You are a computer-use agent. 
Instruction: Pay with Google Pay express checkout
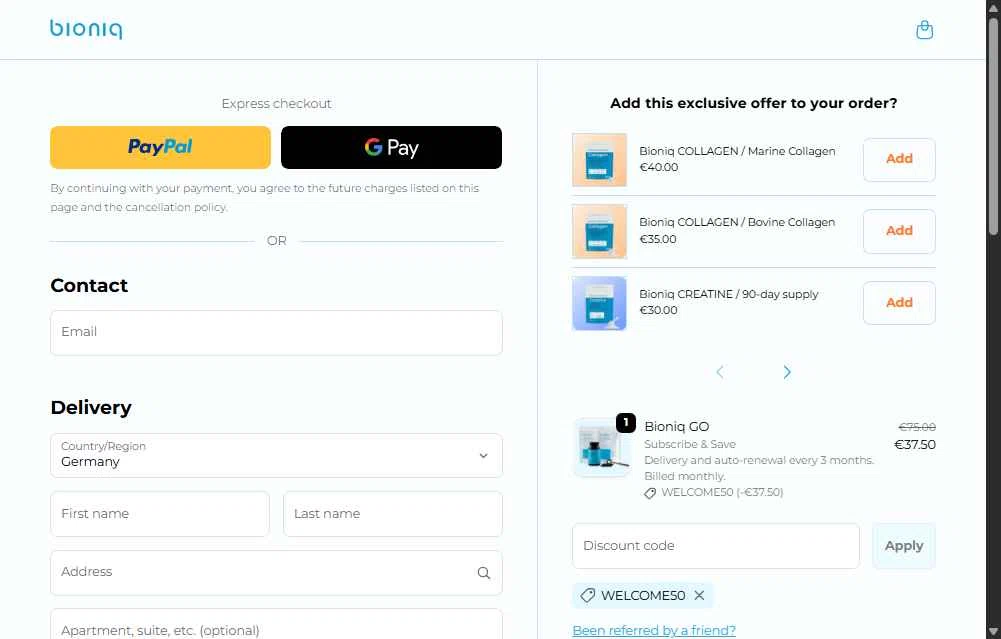391,147
